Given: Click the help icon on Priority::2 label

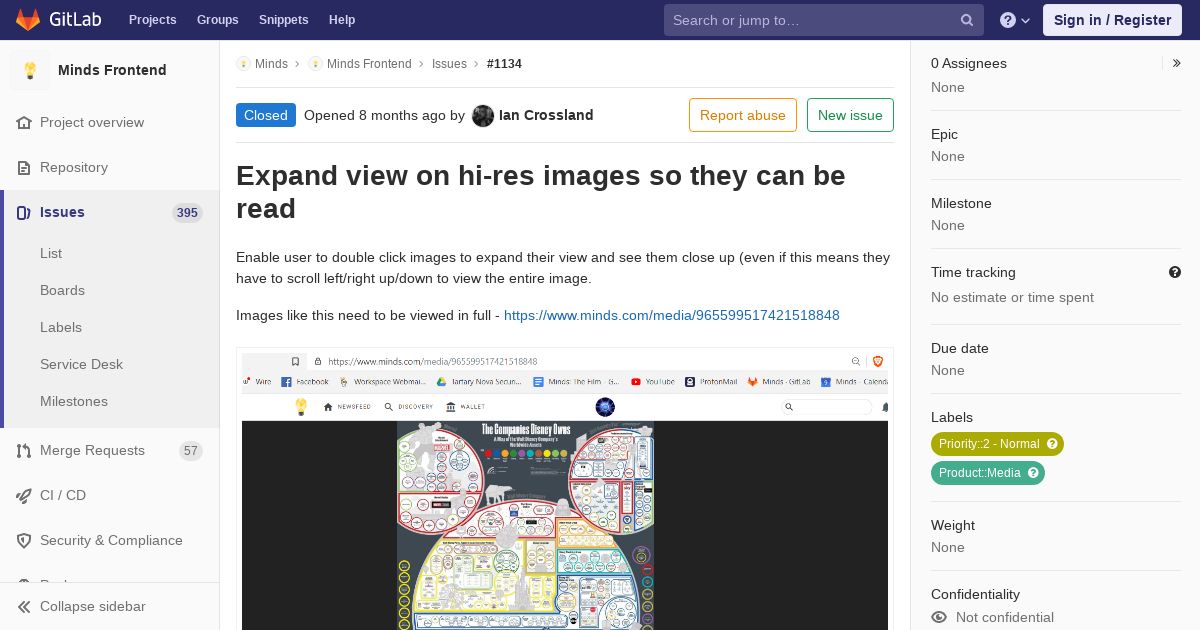Looking at the screenshot, I should click(x=1052, y=444).
